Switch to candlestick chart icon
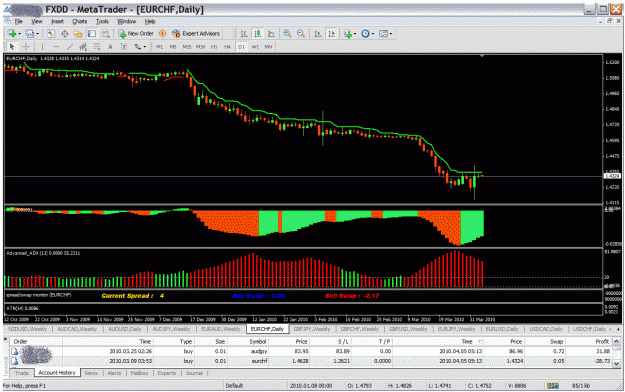625x392 pixels. pyautogui.click(x=257, y=34)
